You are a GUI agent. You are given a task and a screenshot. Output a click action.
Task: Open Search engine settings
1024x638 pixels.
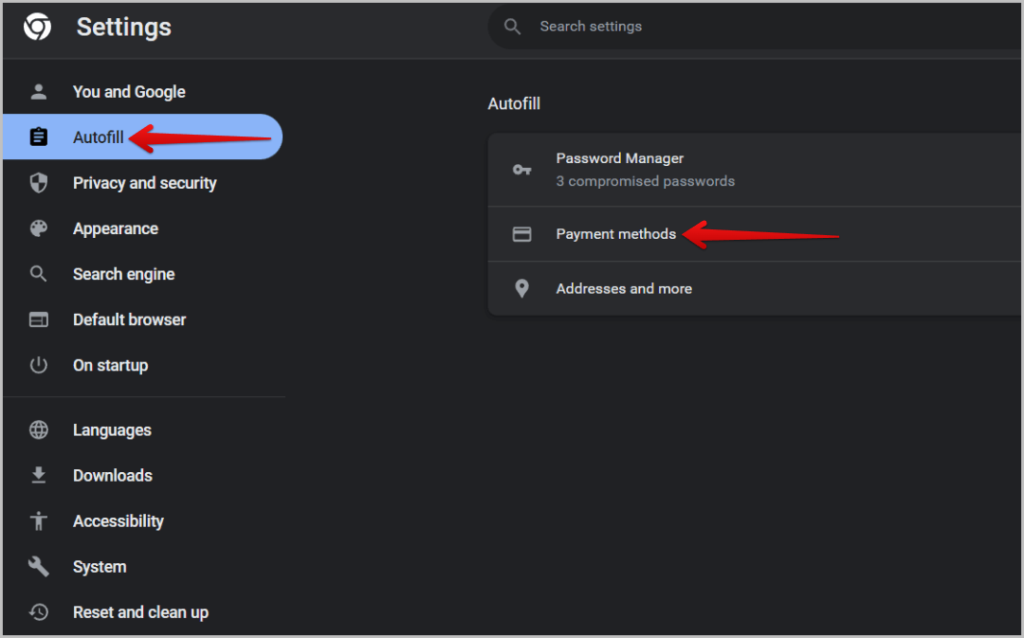123,274
